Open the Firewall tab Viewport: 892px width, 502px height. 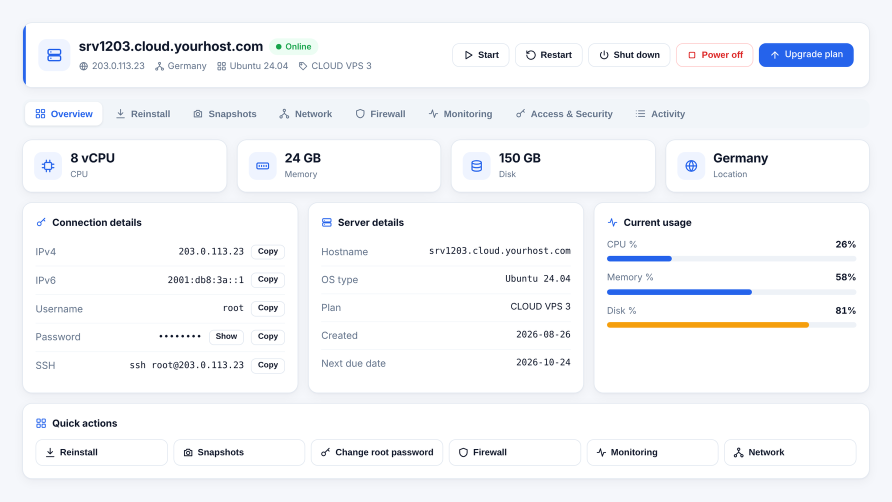380,114
